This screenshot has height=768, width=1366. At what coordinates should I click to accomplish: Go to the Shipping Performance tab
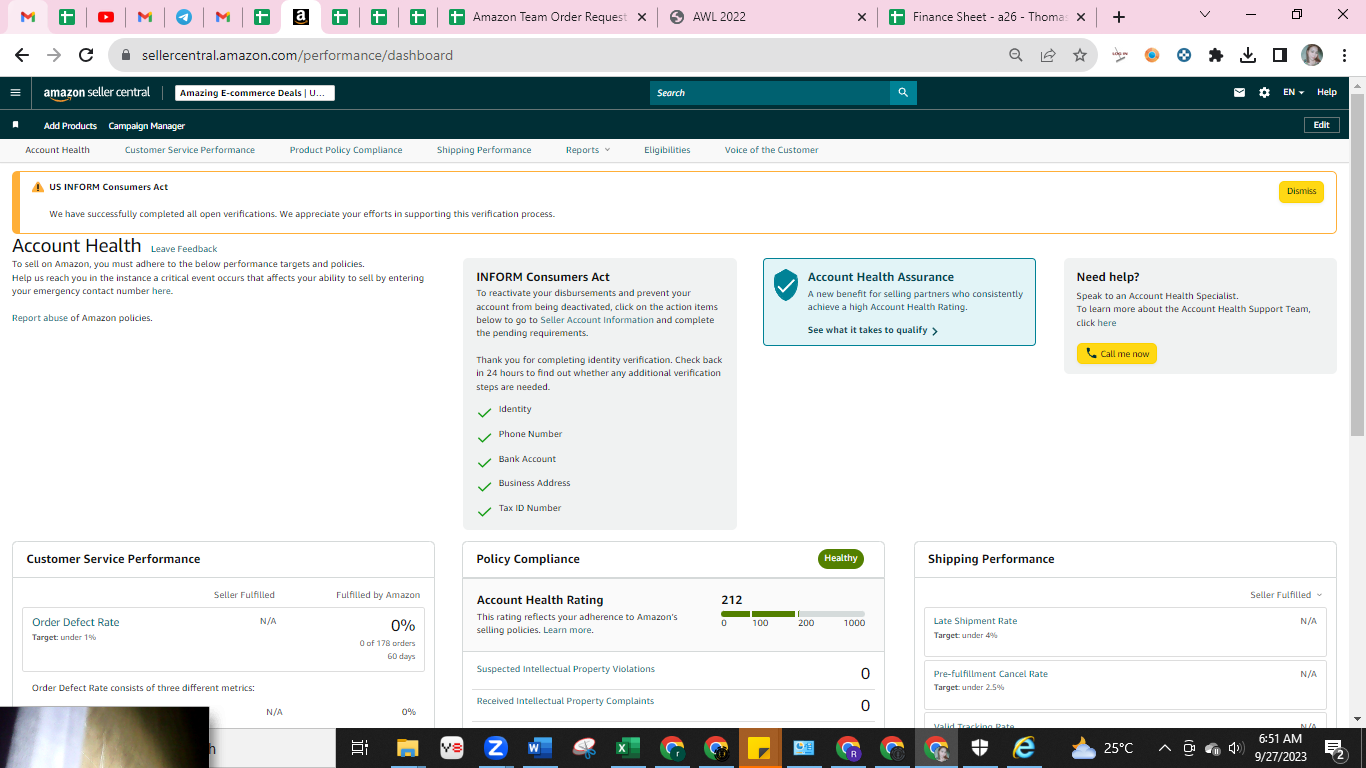(x=484, y=150)
